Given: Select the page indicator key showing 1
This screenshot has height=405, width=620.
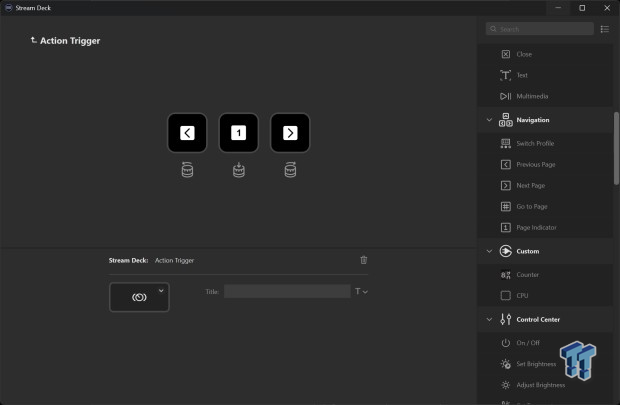Looking at the screenshot, I should point(238,133).
